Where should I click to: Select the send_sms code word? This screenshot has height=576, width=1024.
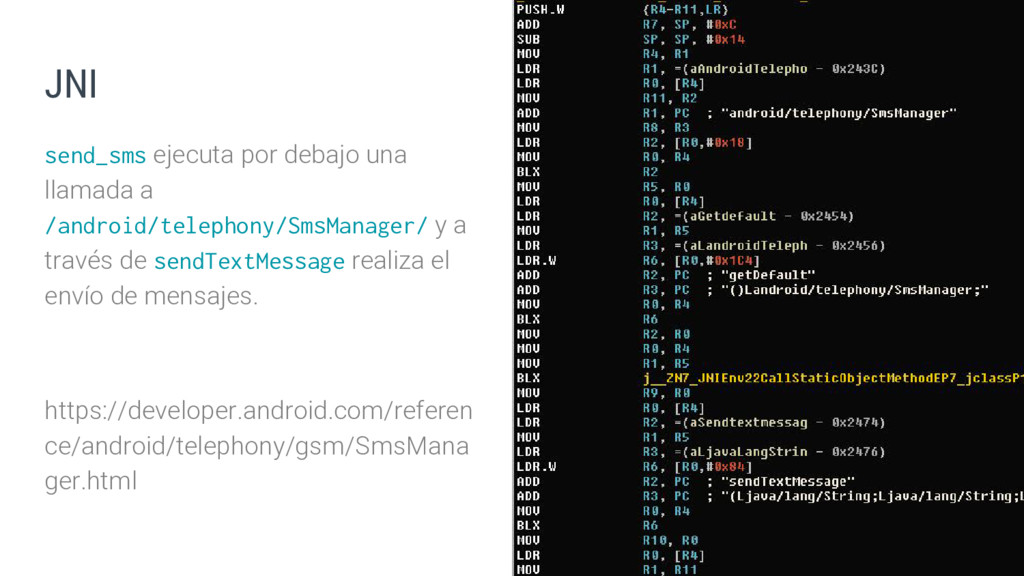click(95, 156)
